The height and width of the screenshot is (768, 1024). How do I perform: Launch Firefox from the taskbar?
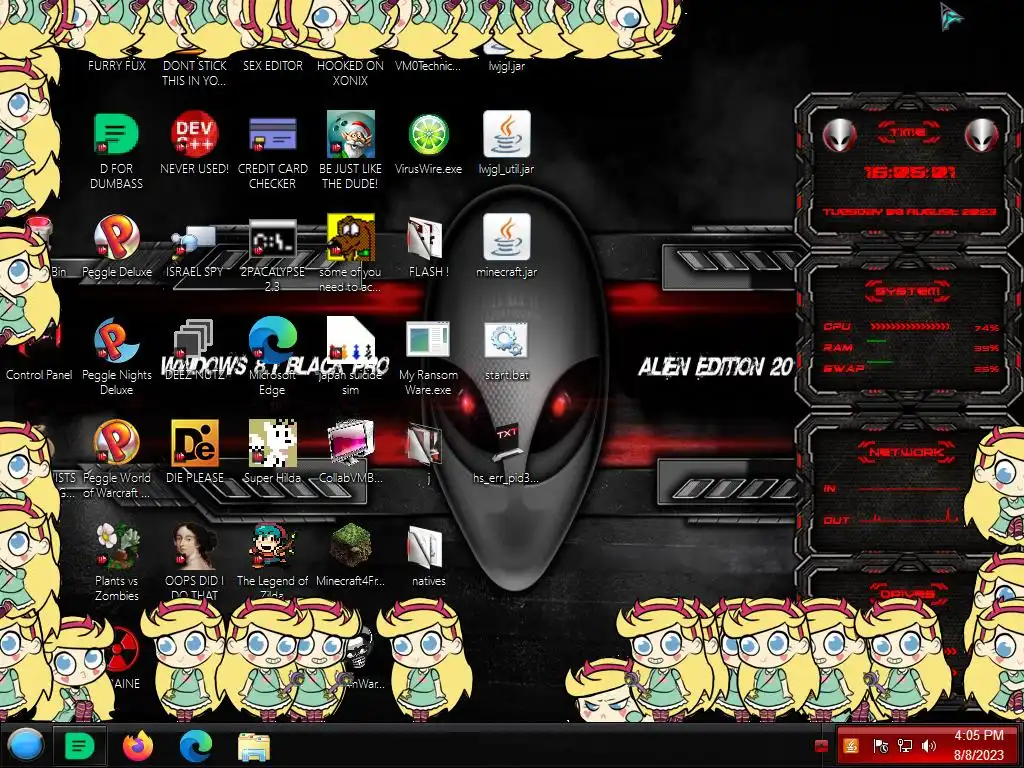pyautogui.click(x=137, y=746)
